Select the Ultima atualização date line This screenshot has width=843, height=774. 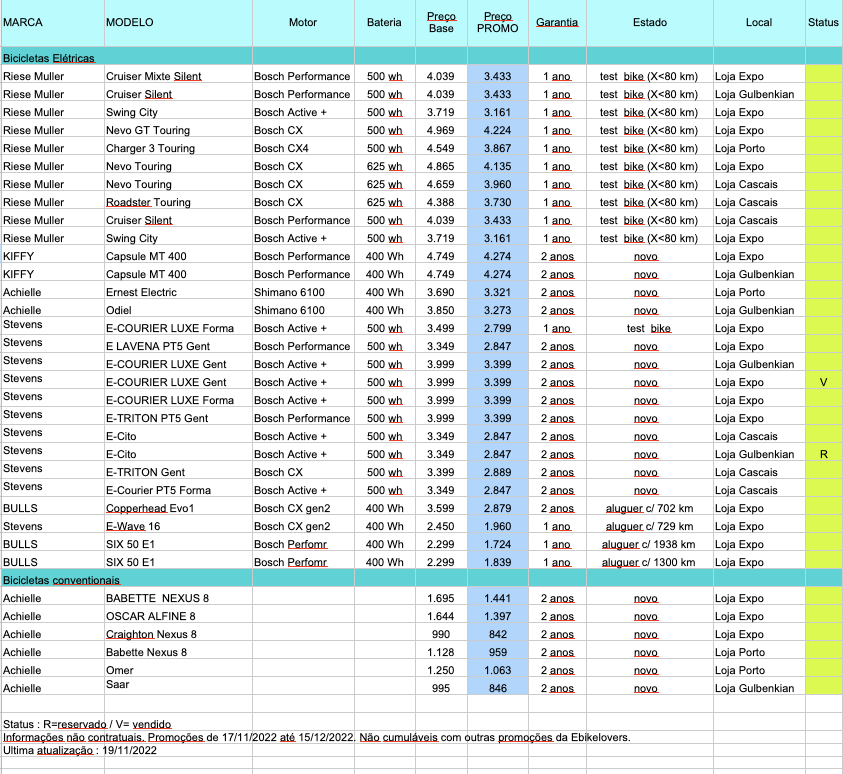click(x=73, y=750)
